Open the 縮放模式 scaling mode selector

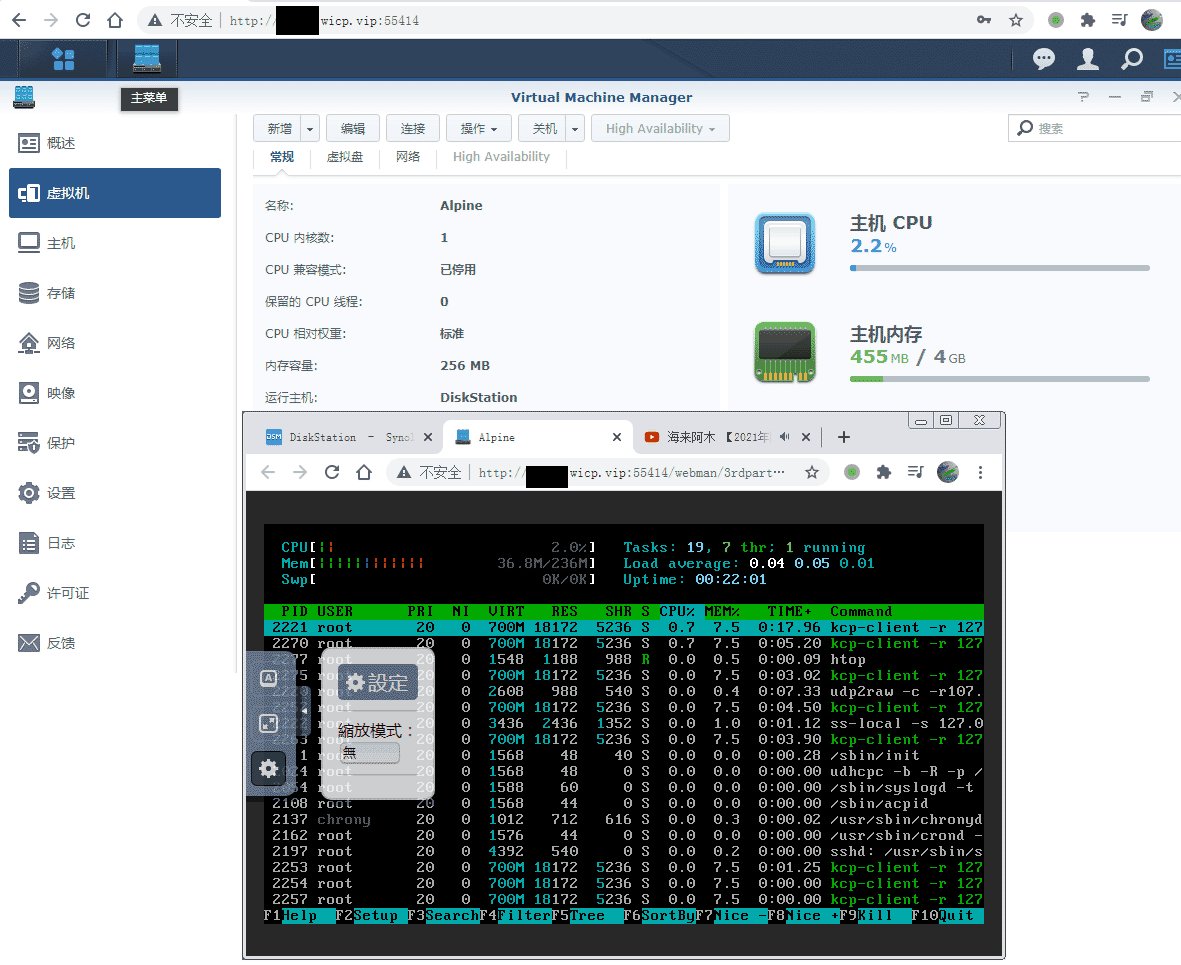369,753
